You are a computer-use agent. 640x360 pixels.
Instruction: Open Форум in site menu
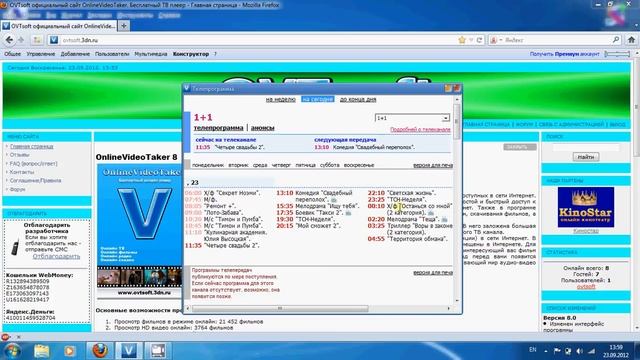(x=18, y=189)
